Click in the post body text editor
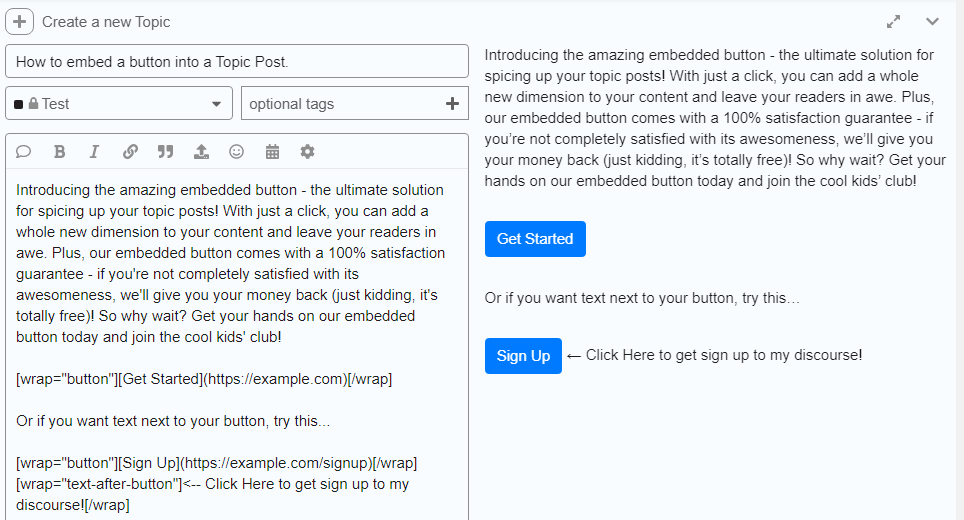This screenshot has width=964, height=520. tap(237, 344)
